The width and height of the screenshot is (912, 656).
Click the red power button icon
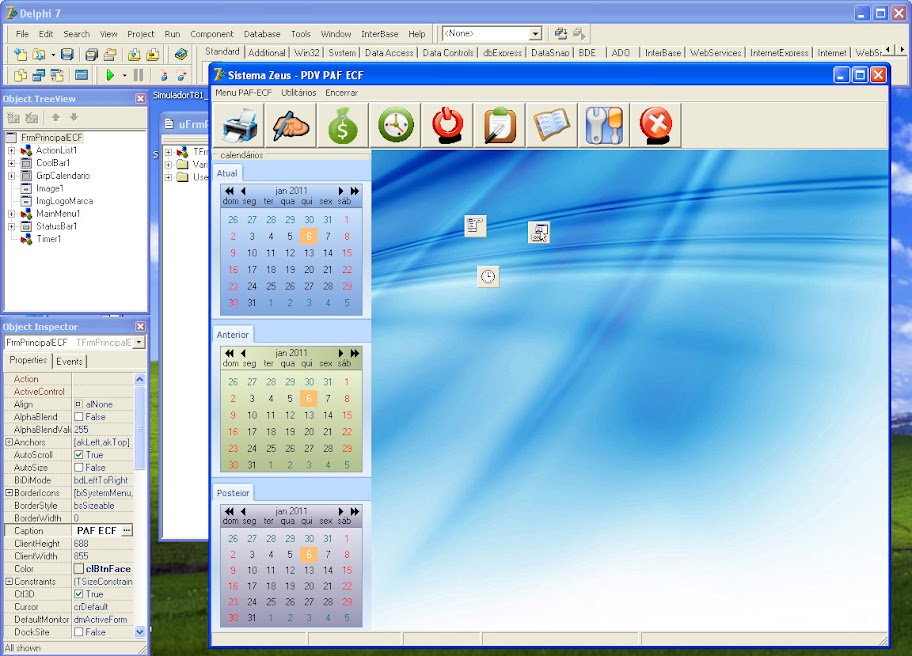[448, 125]
